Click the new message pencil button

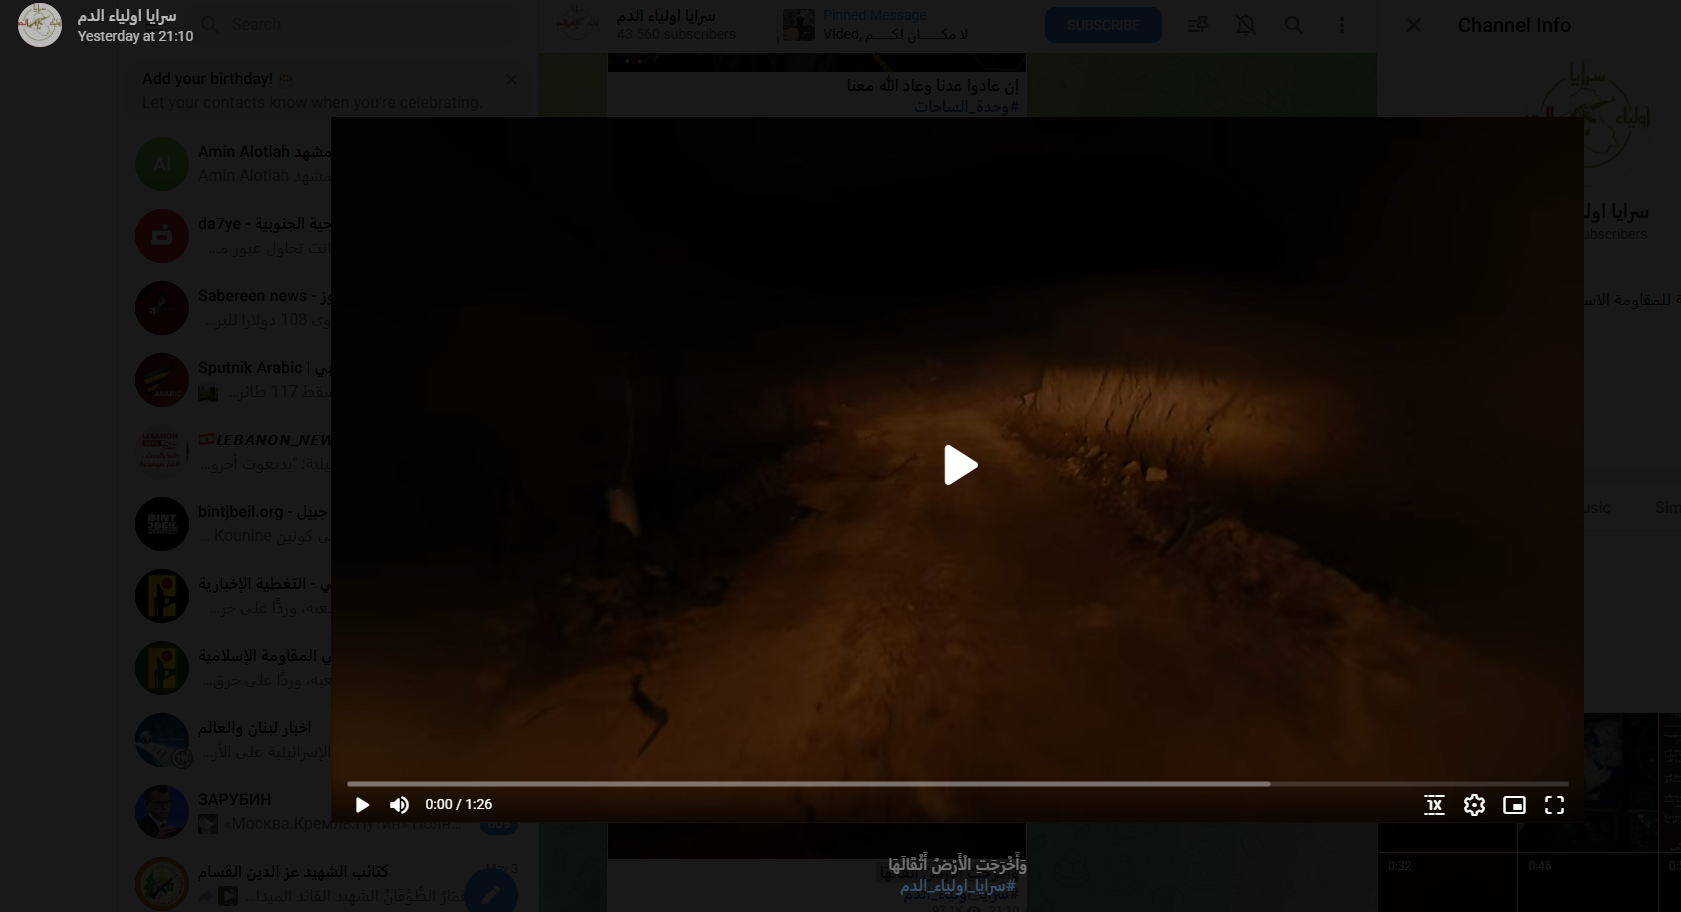coord(491,893)
